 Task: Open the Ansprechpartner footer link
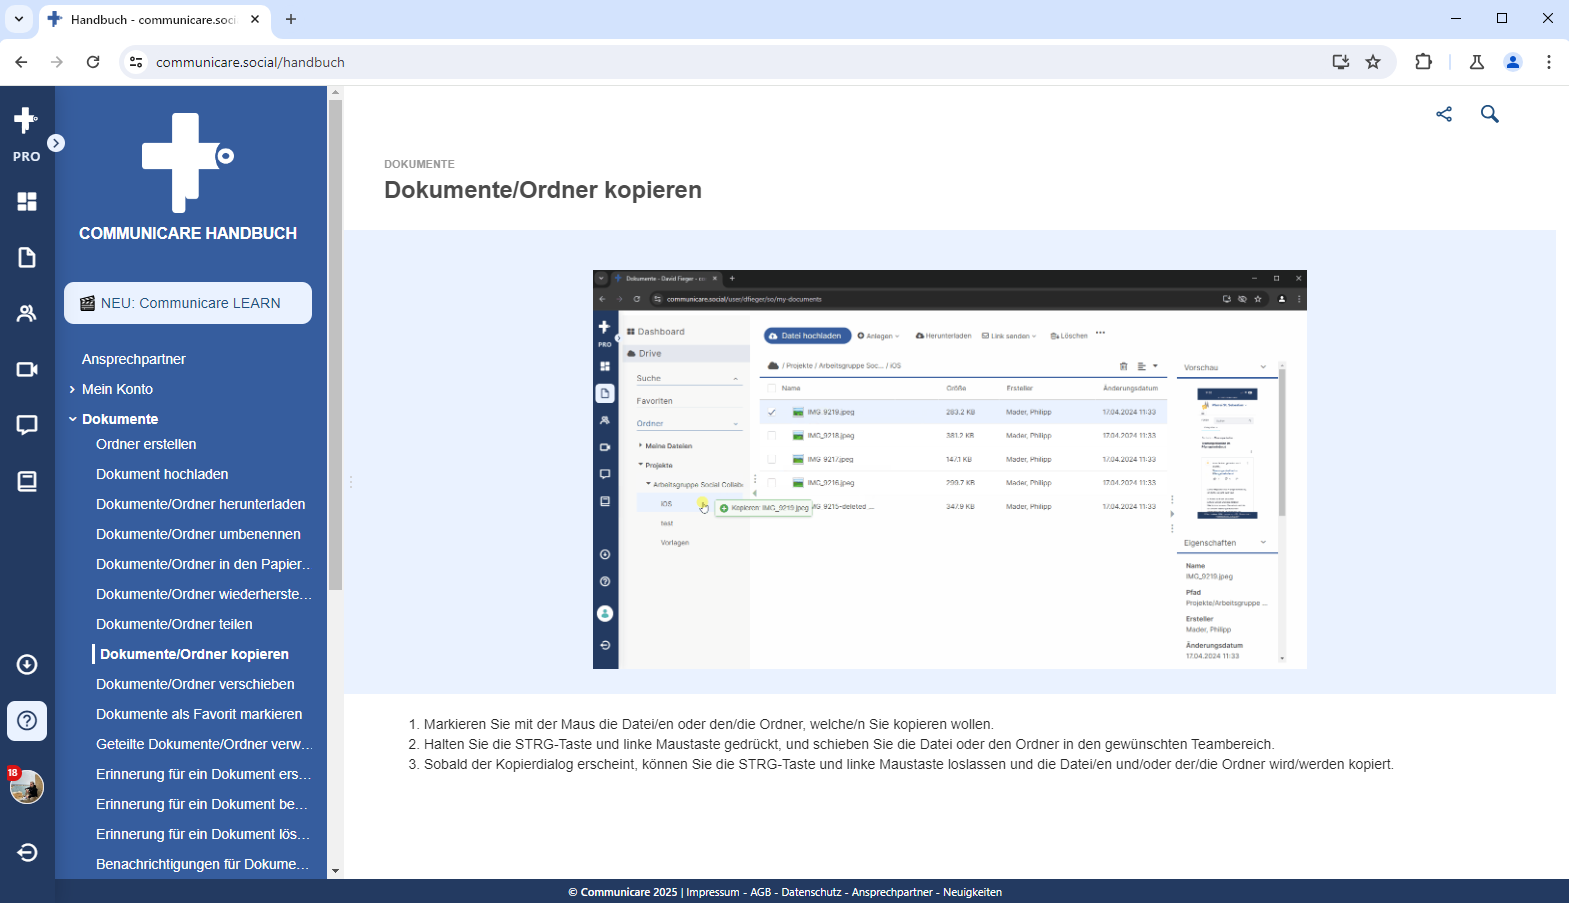click(x=892, y=892)
